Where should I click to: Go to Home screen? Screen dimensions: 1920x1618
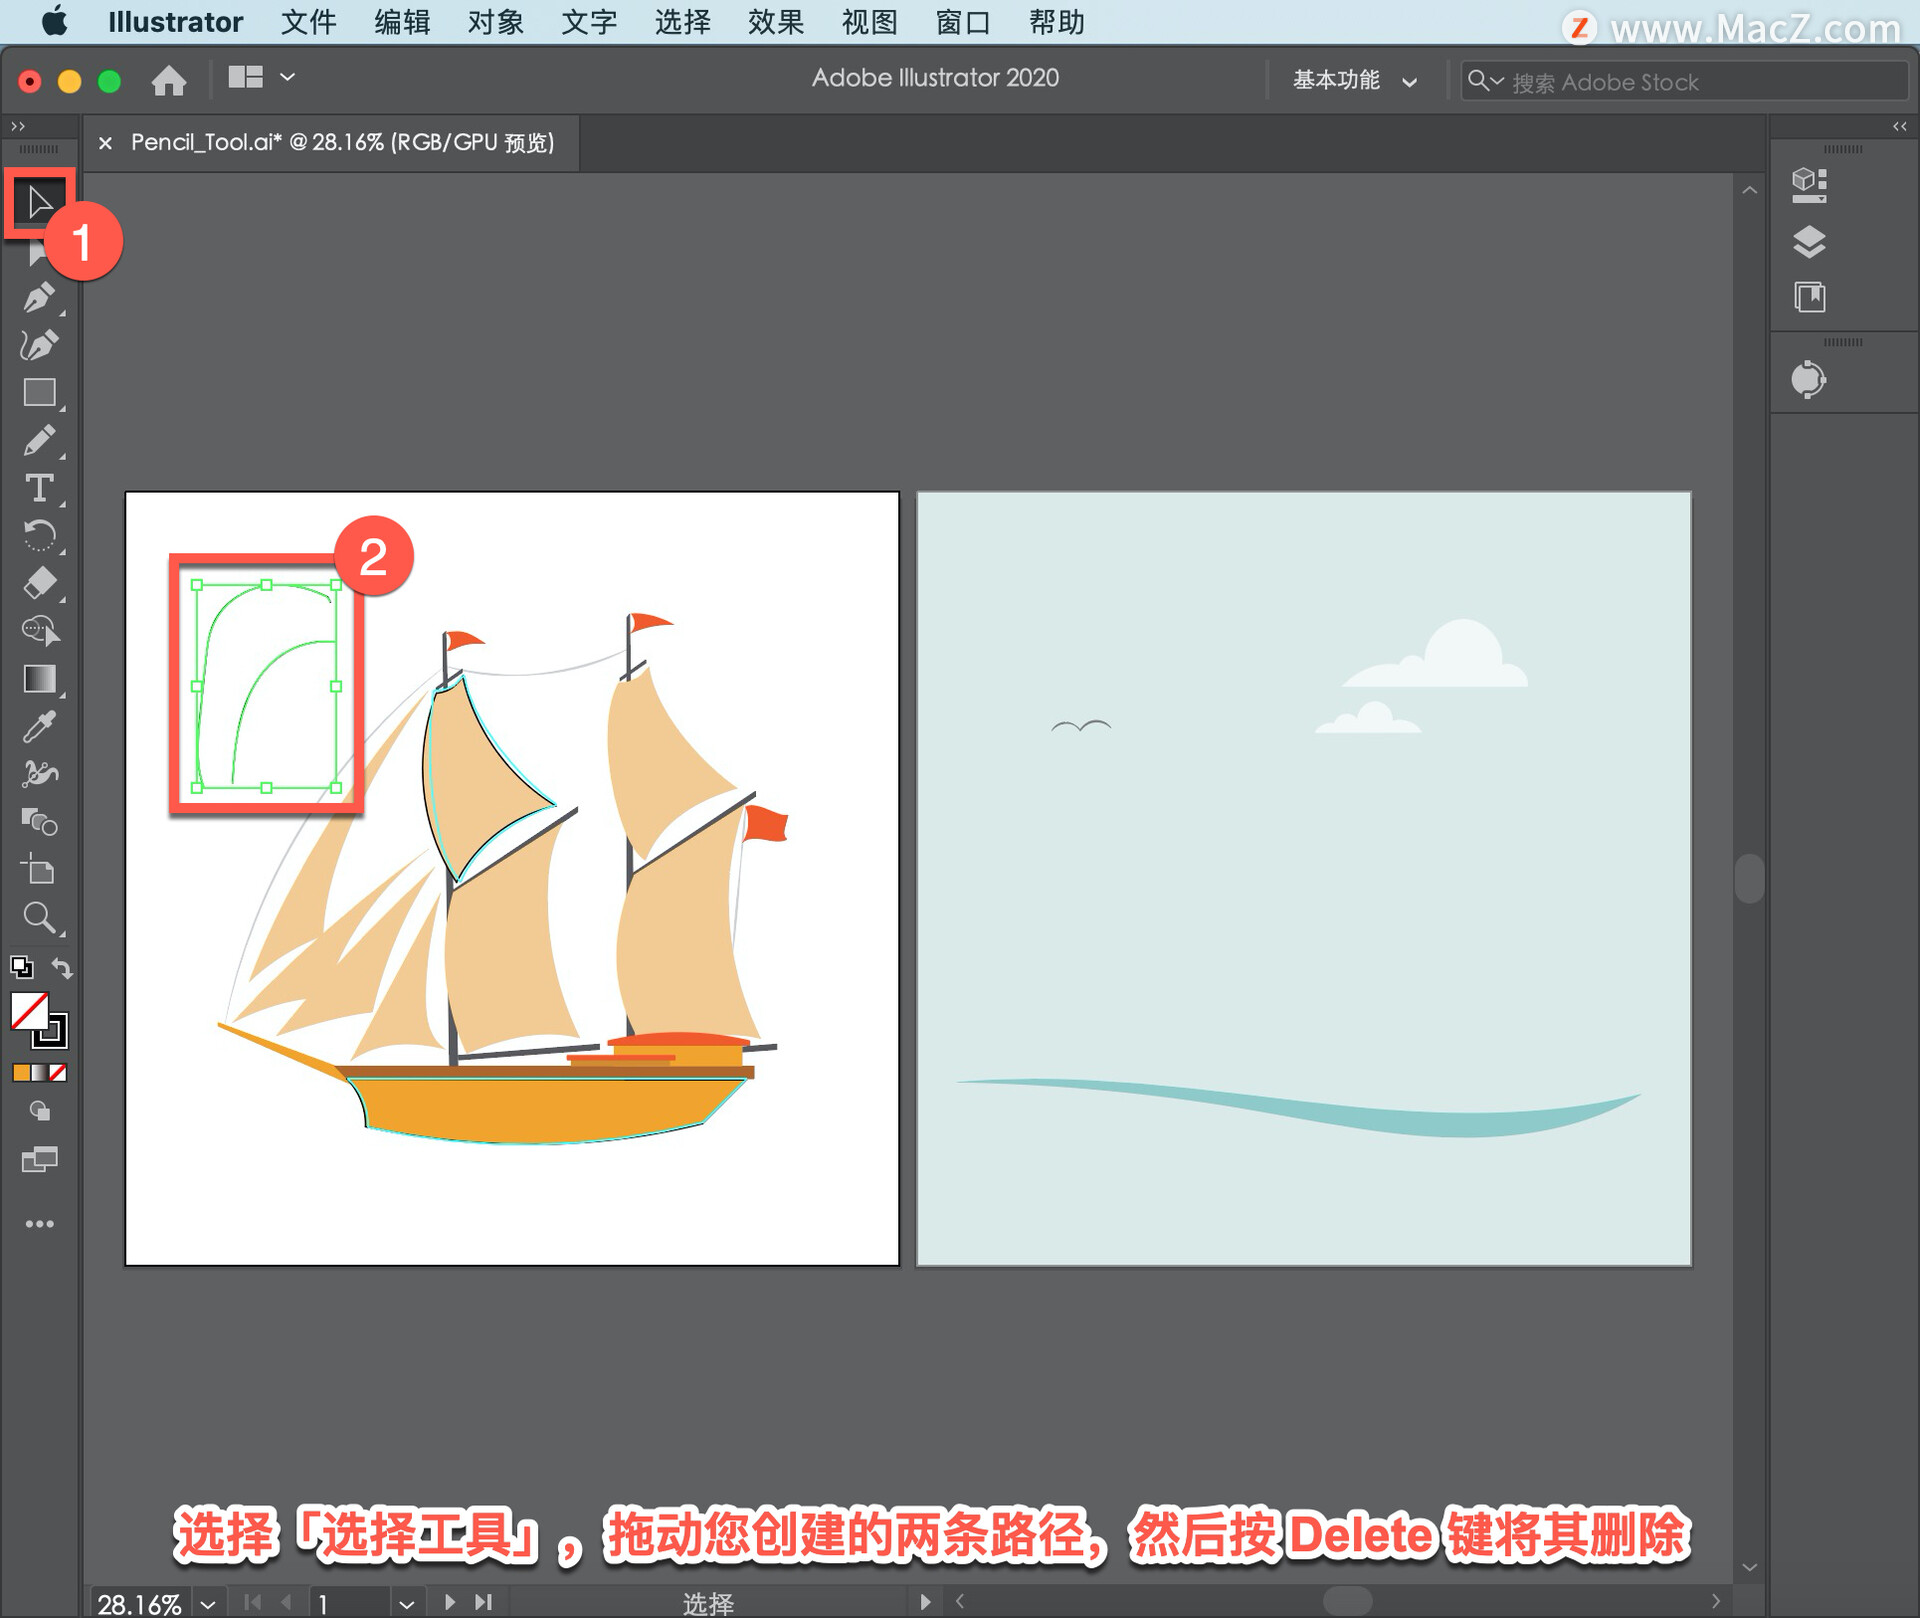(169, 80)
